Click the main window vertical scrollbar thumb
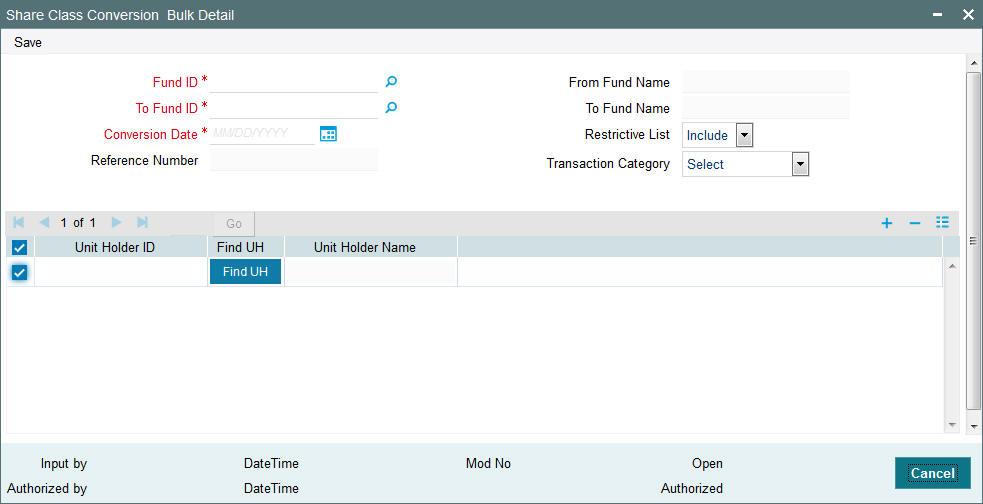The image size is (983, 504). click(x=973, y=241)
